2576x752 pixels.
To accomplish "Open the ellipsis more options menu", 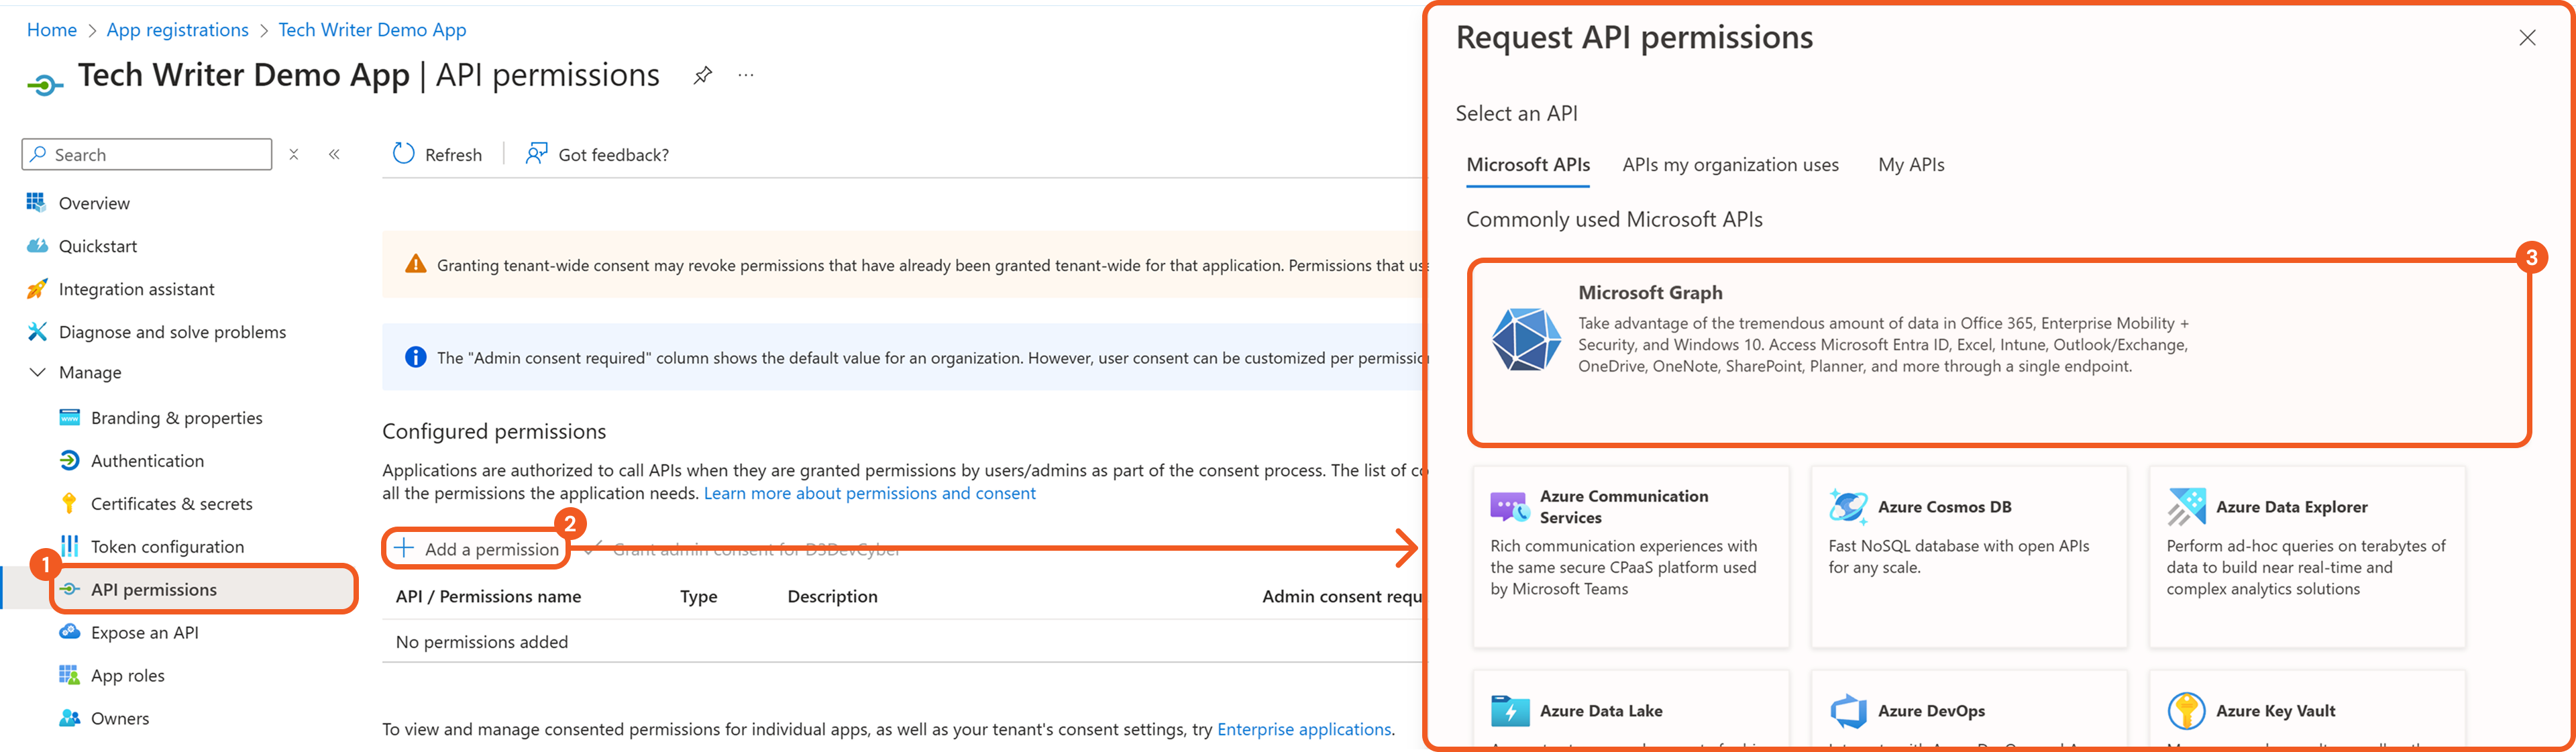I will [x=746, y=75].
